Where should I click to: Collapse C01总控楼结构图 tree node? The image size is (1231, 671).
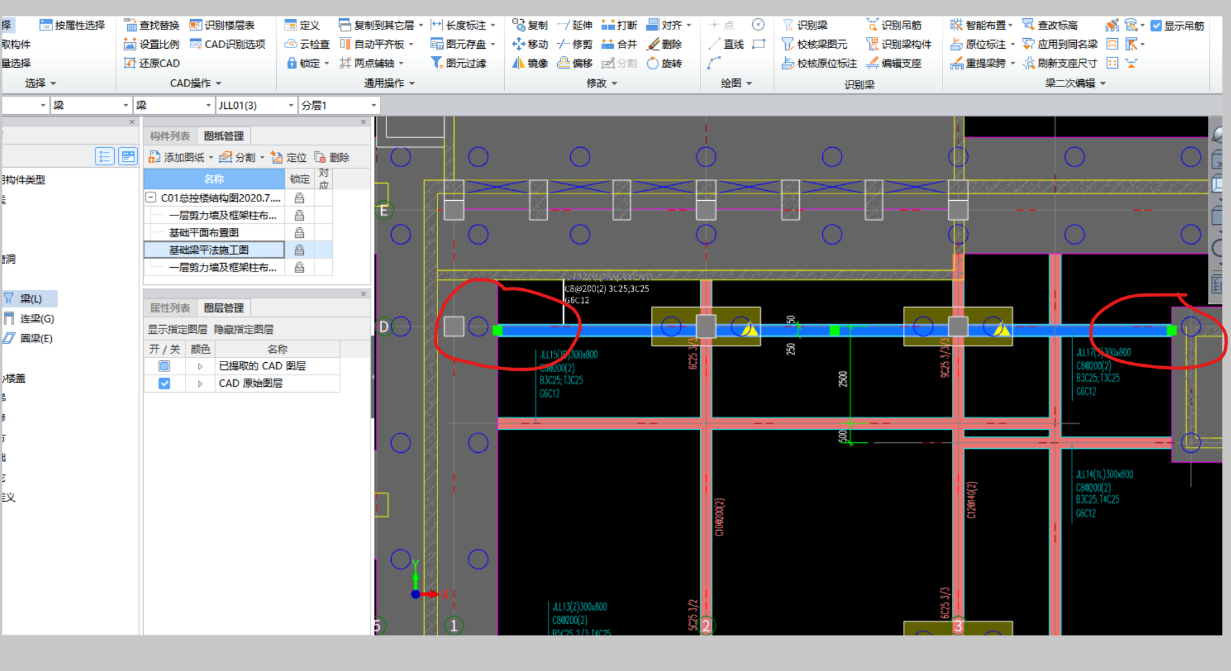pyautogui.click(x=151, y=199)
